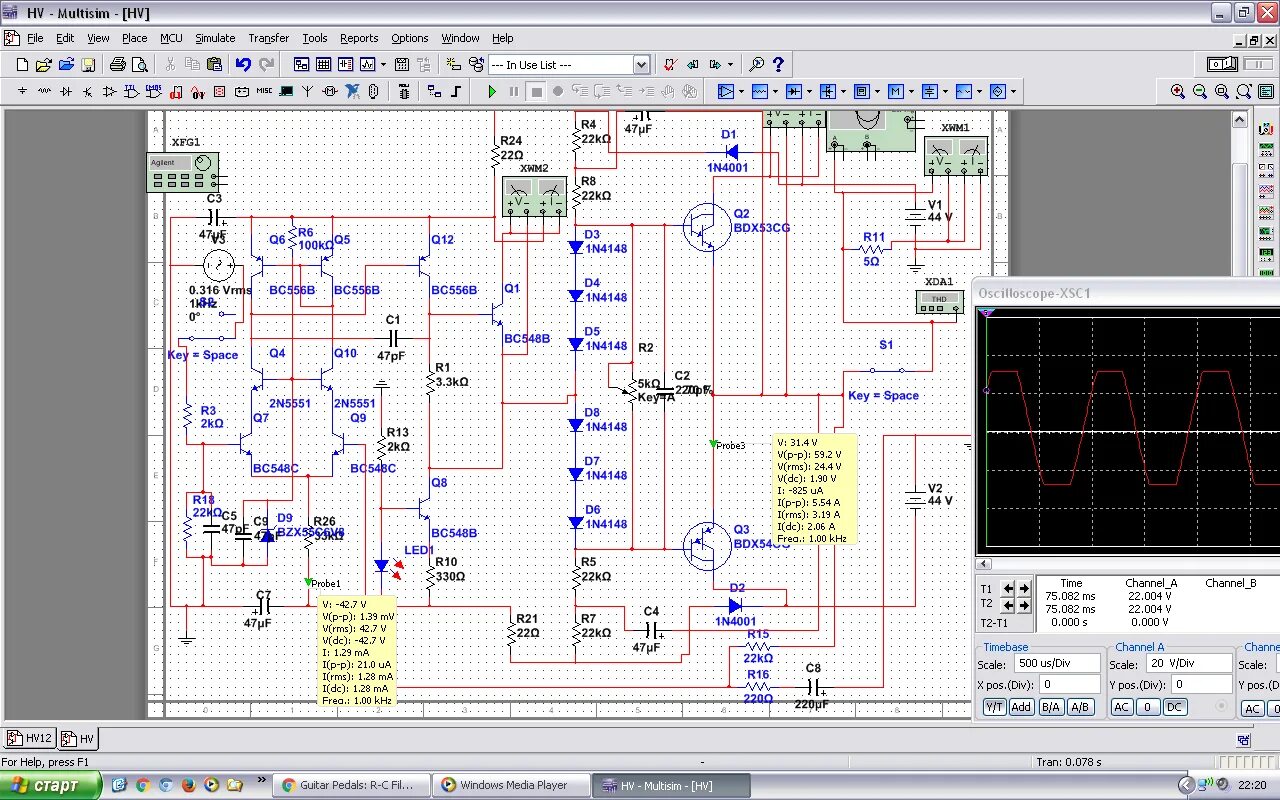1280x800 pixels.
Task: Move cursor T1 right
Action: 1024,588
